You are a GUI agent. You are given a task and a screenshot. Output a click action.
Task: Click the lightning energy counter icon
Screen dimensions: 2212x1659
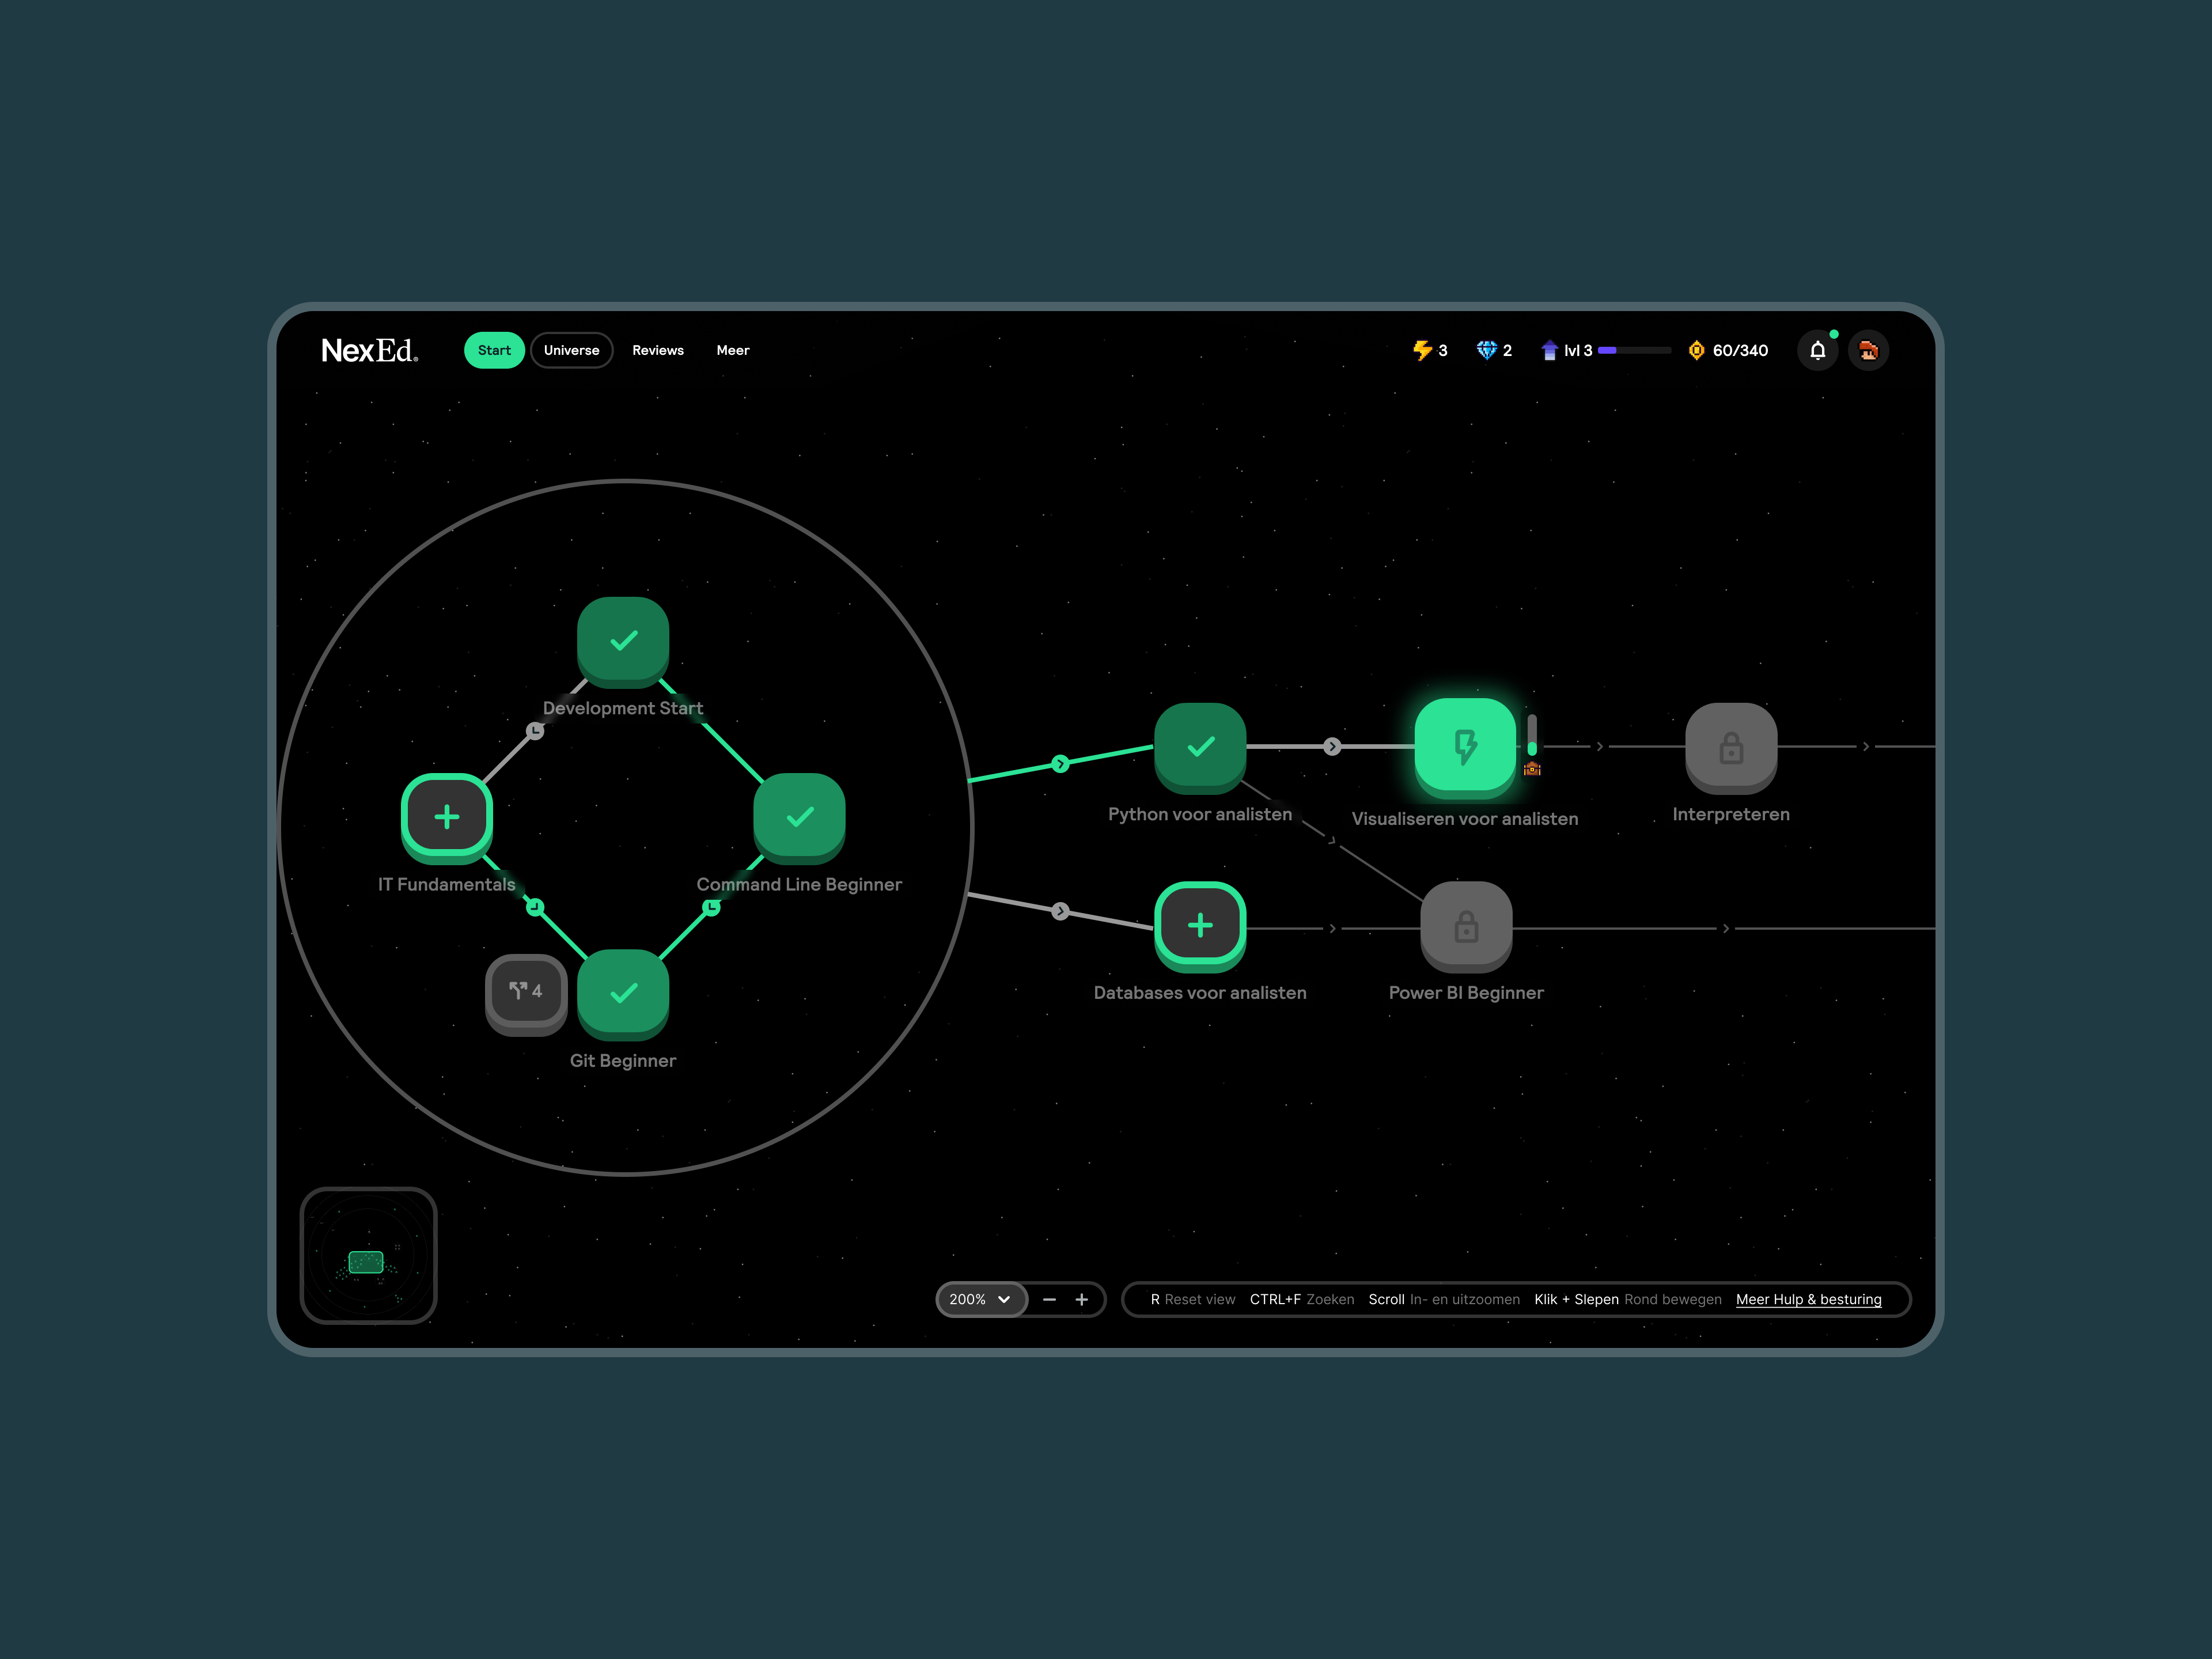(x=1421, y=350)
